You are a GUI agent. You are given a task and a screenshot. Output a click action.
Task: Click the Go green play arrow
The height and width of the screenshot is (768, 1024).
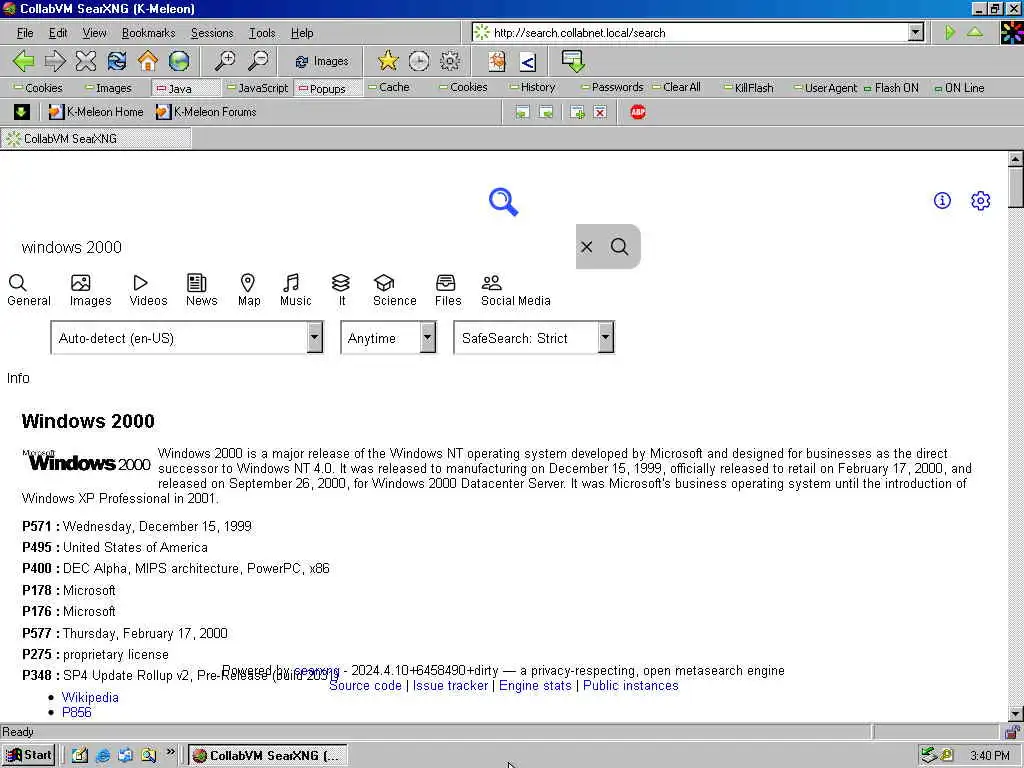(x=950, y=32)
